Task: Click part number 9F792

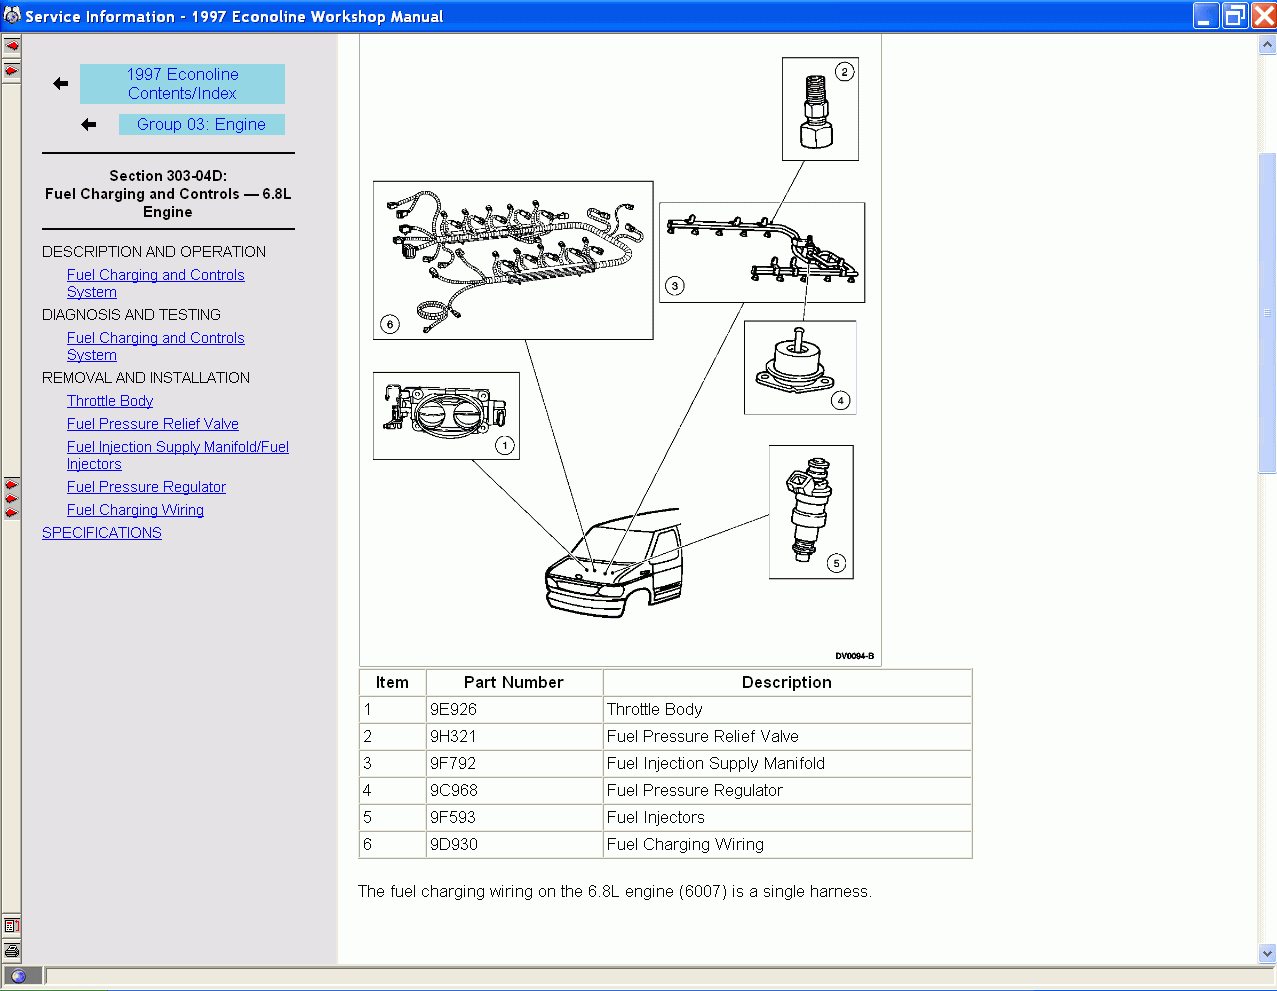Action: tap(453, 763)
